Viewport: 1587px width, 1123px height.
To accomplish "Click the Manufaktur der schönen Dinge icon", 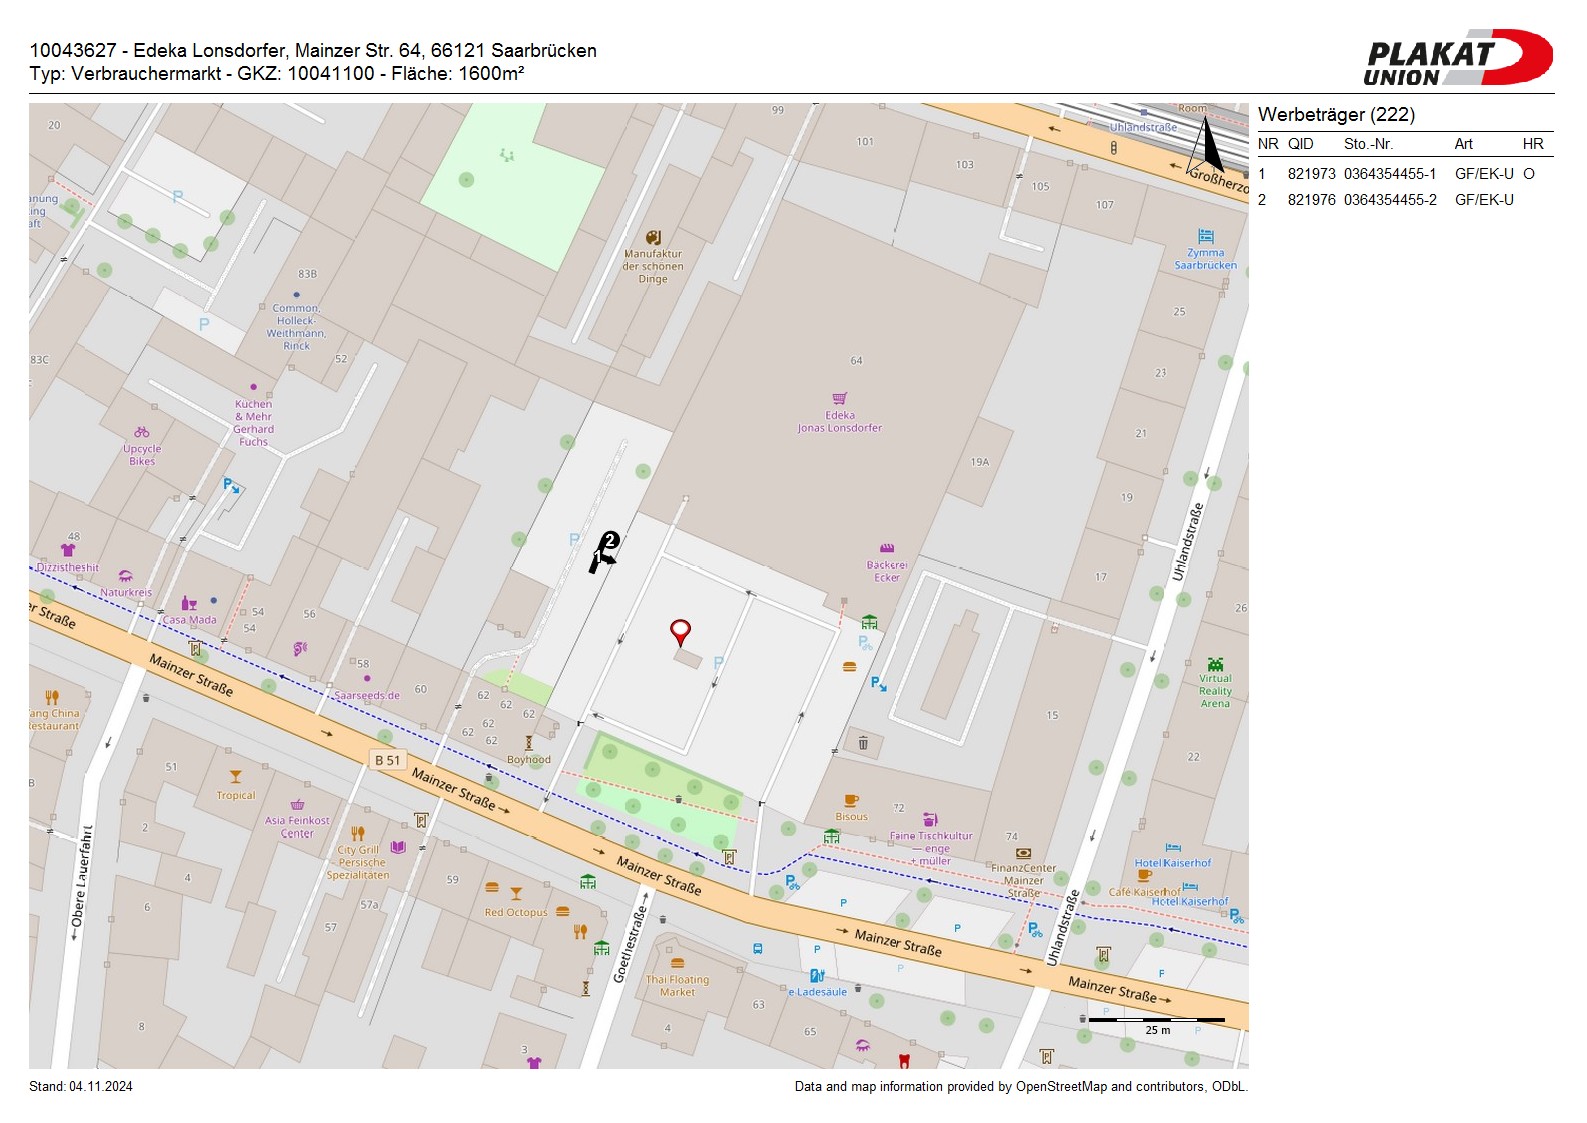I will click(653, 238).
